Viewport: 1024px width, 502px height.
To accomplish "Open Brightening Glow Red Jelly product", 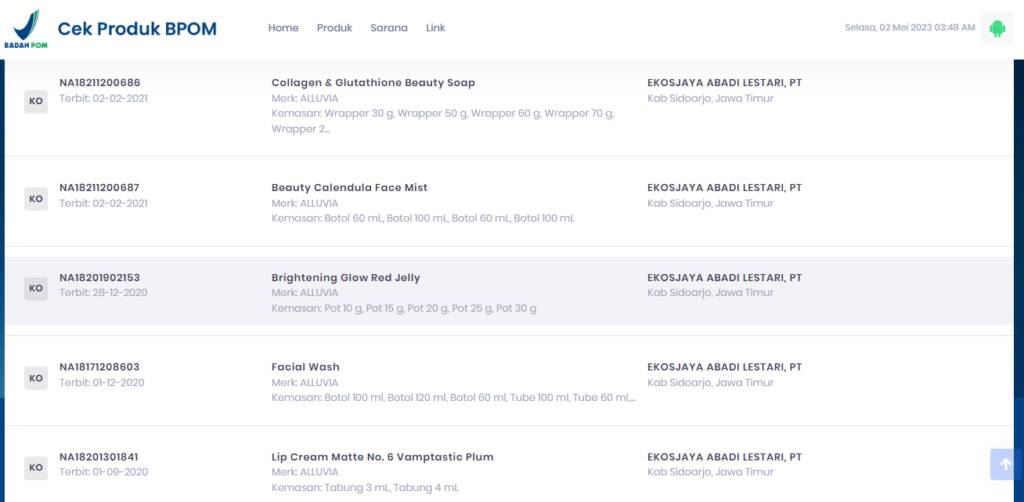I will (x=345, y=277).
